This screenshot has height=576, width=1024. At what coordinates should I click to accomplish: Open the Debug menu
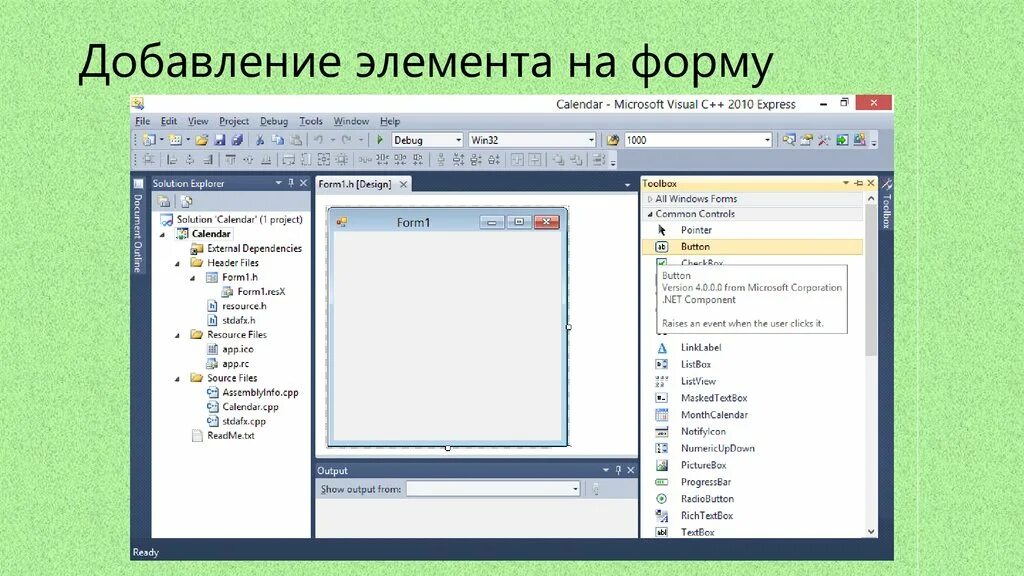[x=274, y=121]
